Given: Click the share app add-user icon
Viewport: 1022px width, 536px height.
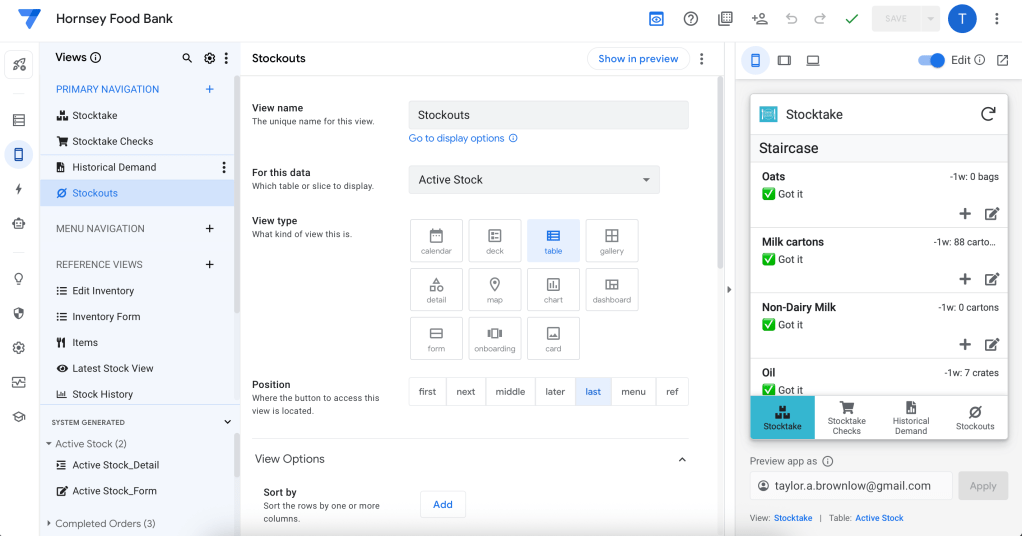Looking at the screenshot, I should (x=759, y=19).
